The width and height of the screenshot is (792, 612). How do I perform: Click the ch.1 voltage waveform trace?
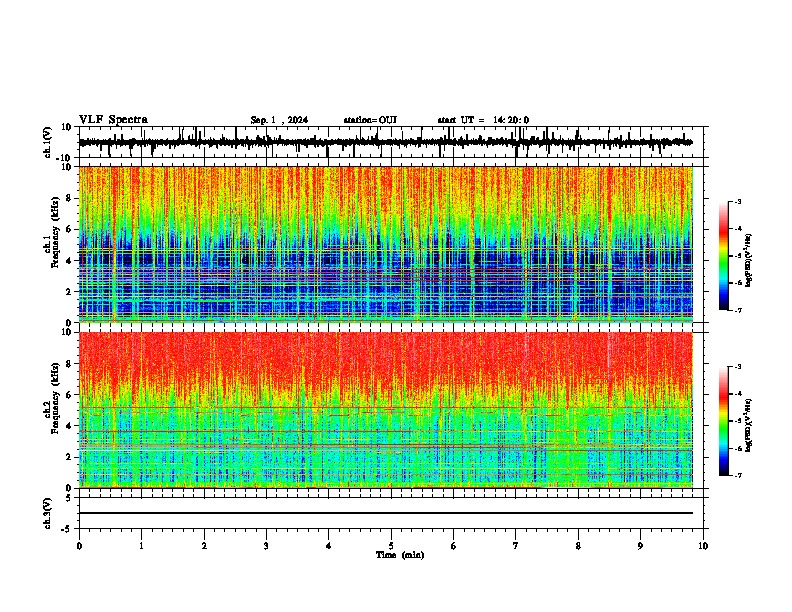(385, 142)
